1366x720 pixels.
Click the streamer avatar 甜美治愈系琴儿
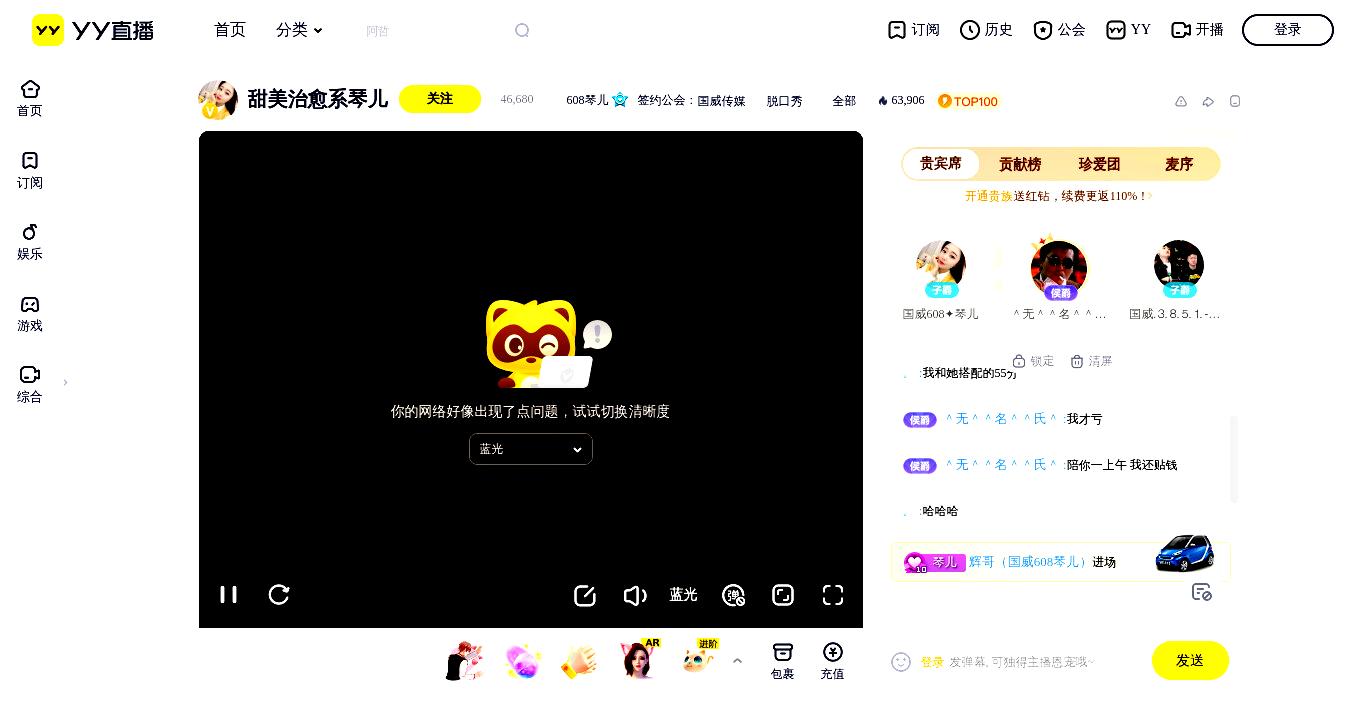tap(218, 100)
